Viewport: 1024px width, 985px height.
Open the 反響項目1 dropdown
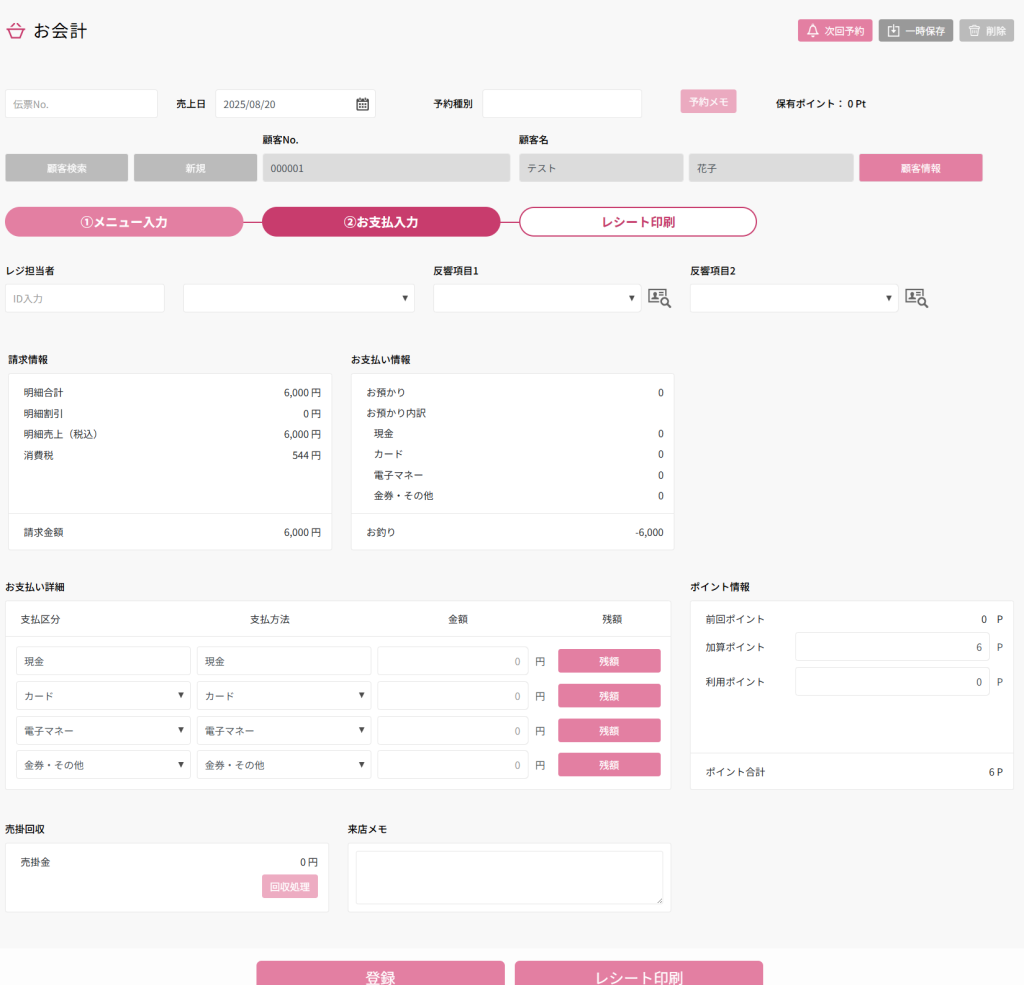tap(537, 298)
